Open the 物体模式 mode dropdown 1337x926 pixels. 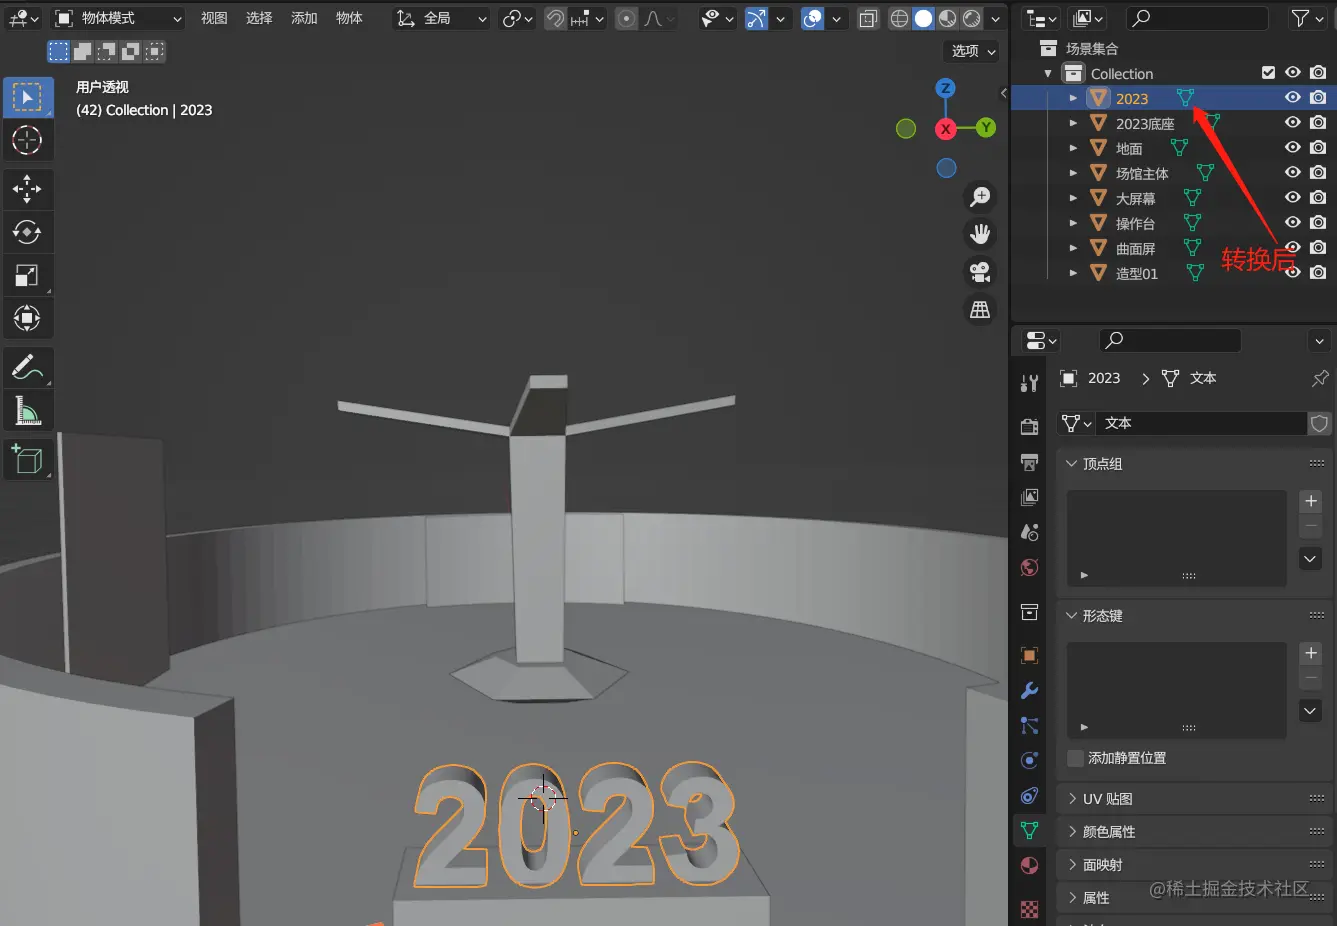point(119,18)
